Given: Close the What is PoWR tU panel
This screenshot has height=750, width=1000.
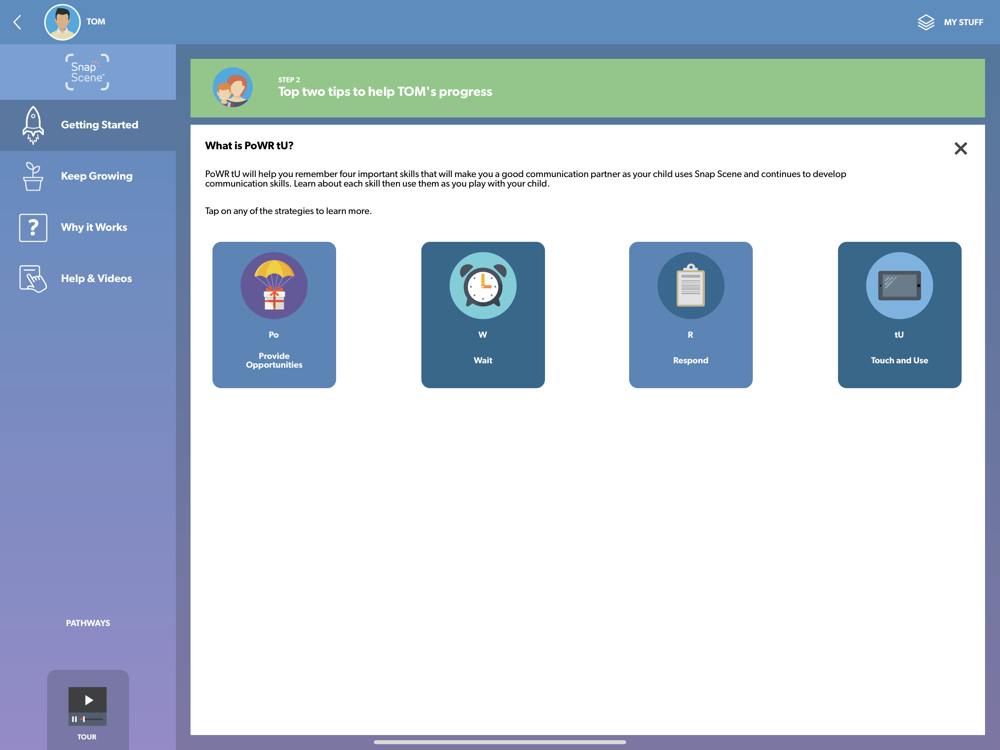Looking at the screenshot, I should (x=960, y=149).
